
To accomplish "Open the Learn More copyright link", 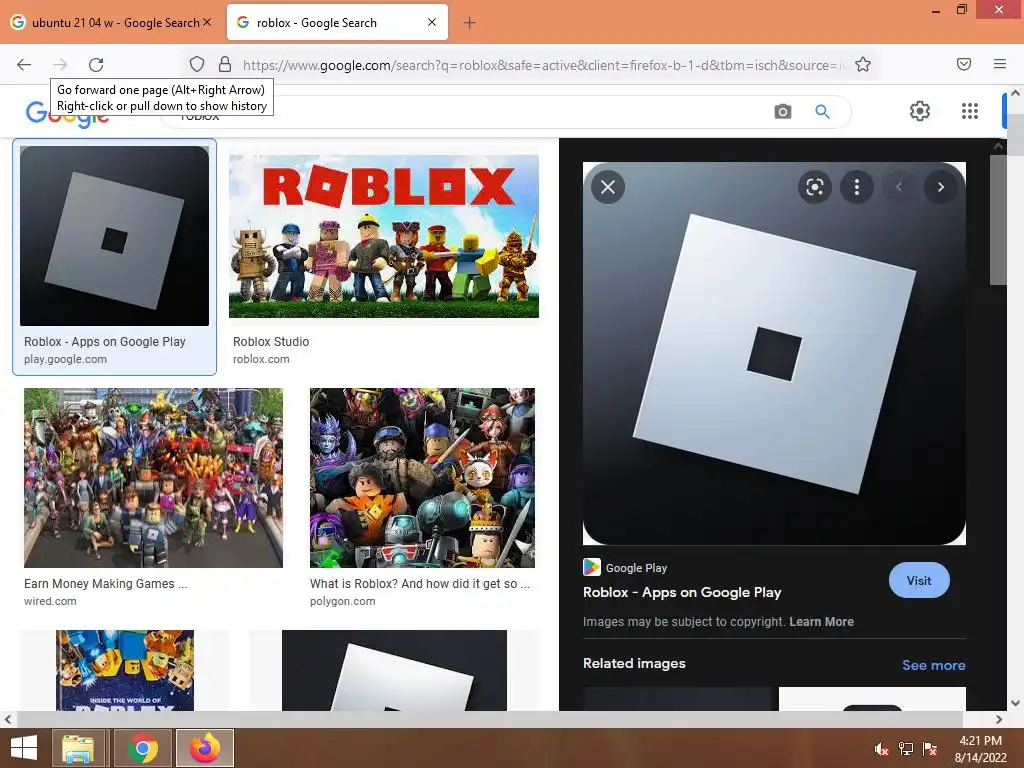I will coord(821,622).
